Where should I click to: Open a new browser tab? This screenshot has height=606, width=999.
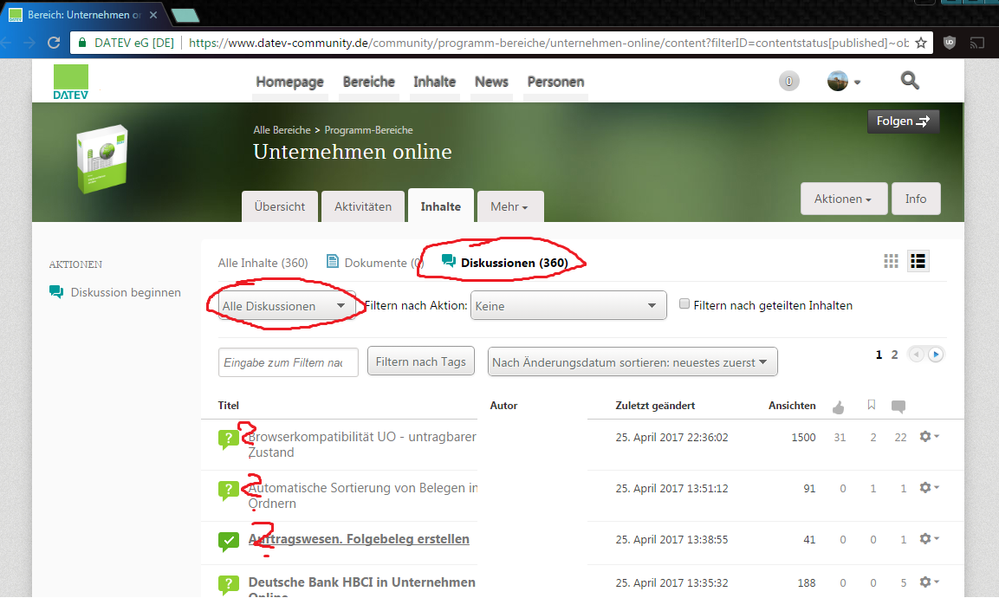pos(185,15)
